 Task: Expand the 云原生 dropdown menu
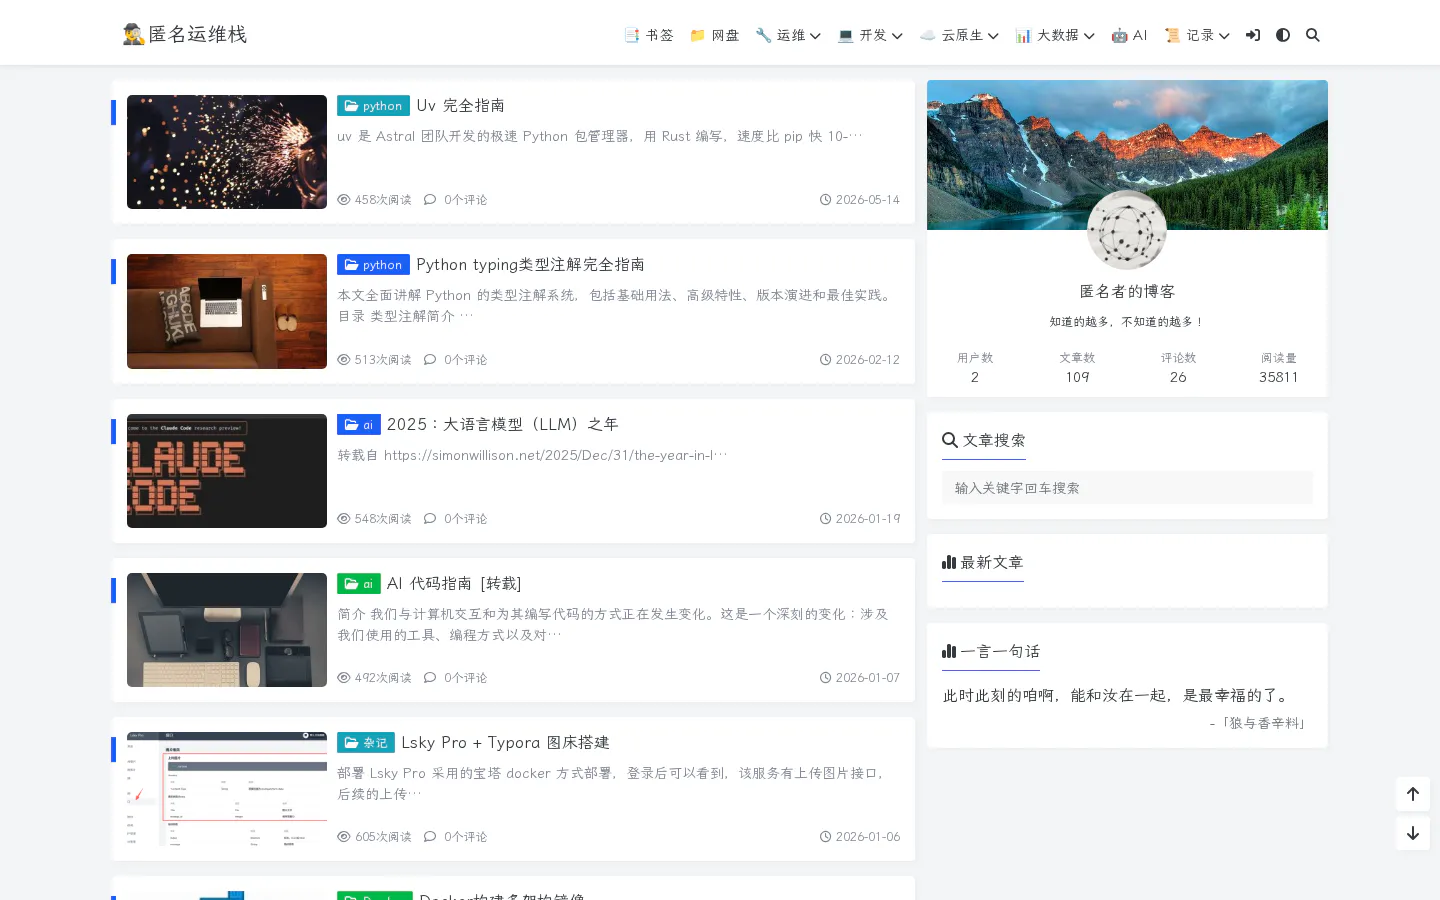959,35
